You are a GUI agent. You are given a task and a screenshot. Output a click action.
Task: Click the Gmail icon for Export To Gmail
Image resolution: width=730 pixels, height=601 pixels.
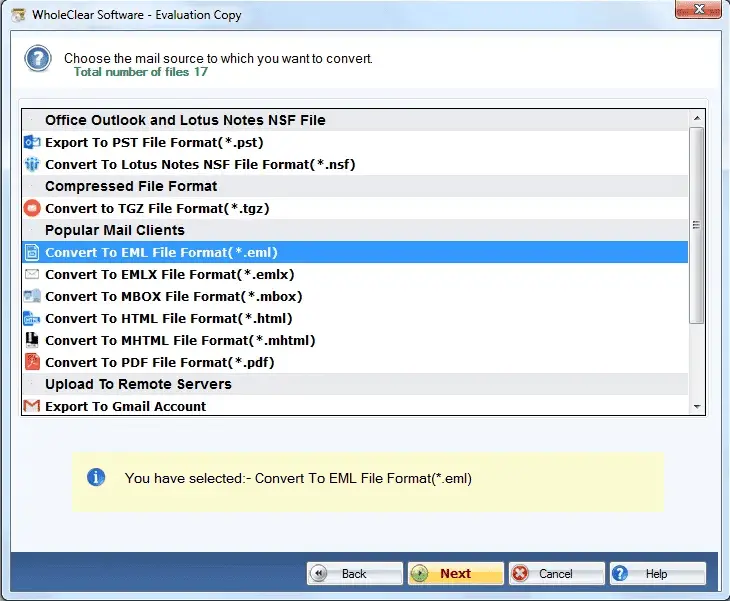[x=32, y=406]
